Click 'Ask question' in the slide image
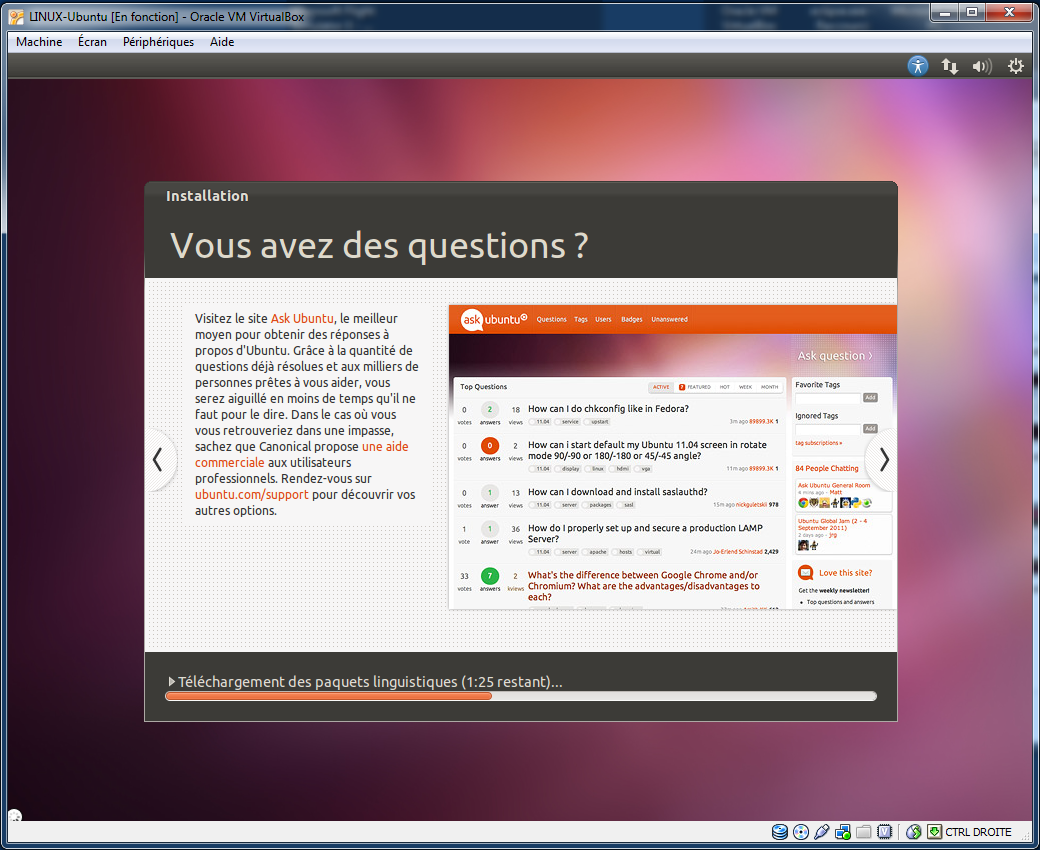 (x=834, y=356)
